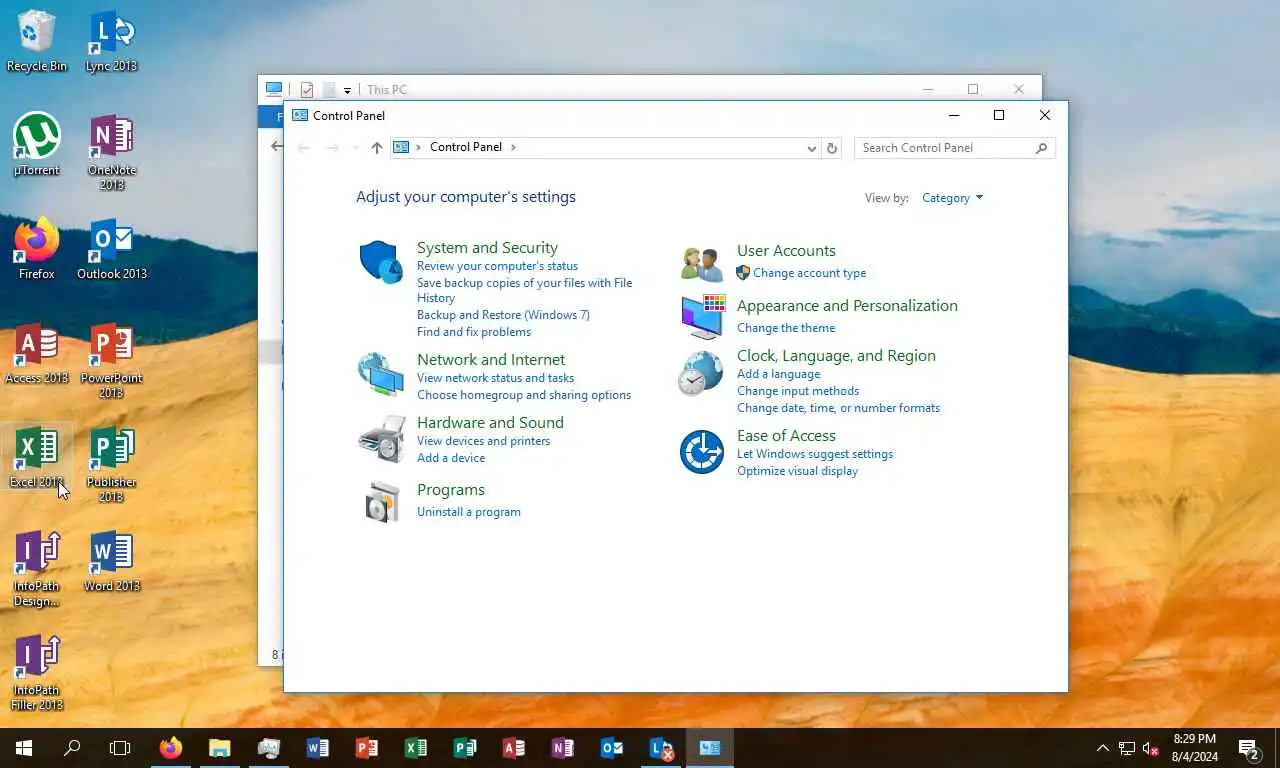Screen dimensions: 1280x768
Task: Click the Up arrow in Control Panel
Action: click(377, 147)
